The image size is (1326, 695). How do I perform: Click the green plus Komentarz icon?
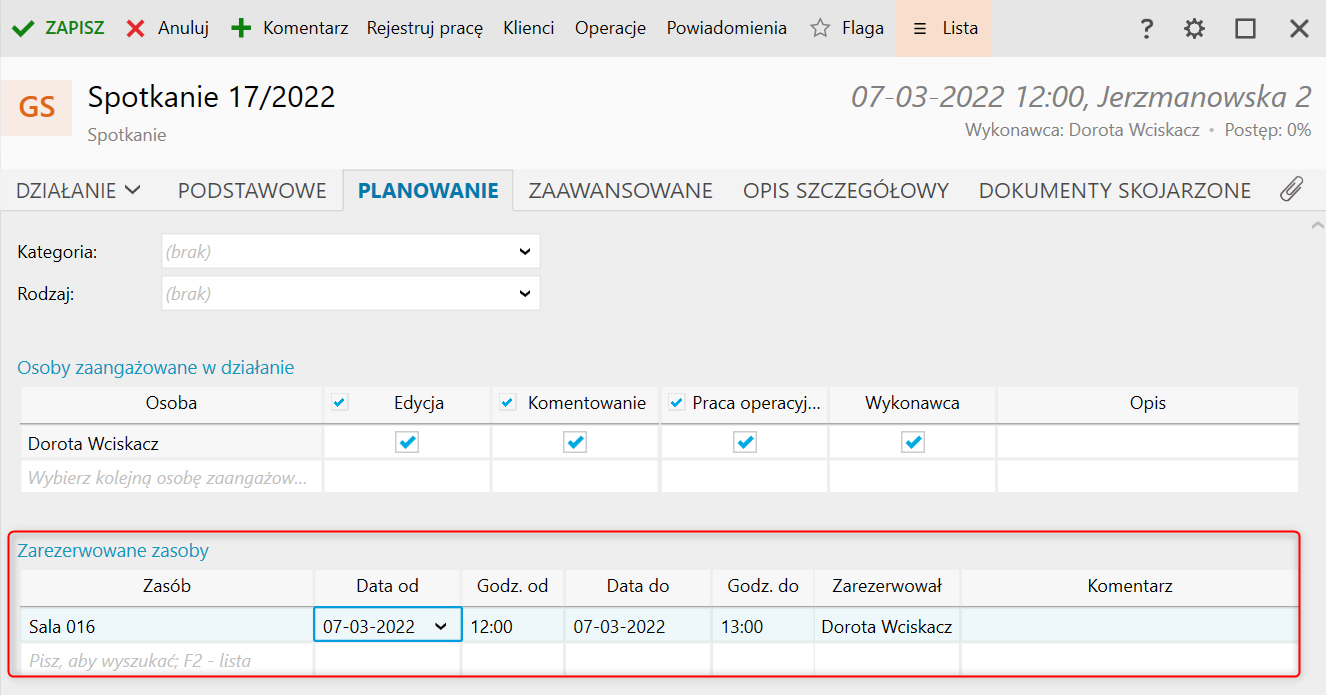241,28
